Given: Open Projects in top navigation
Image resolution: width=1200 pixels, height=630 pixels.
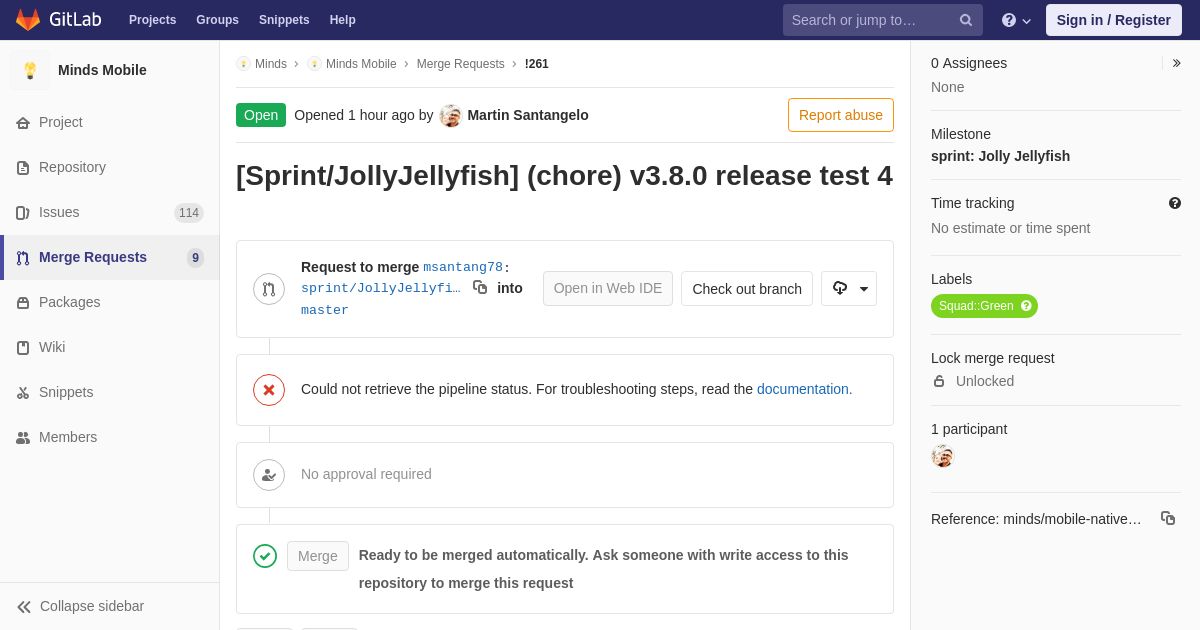Looking at the screenshot, I should (x=152, y=20).
